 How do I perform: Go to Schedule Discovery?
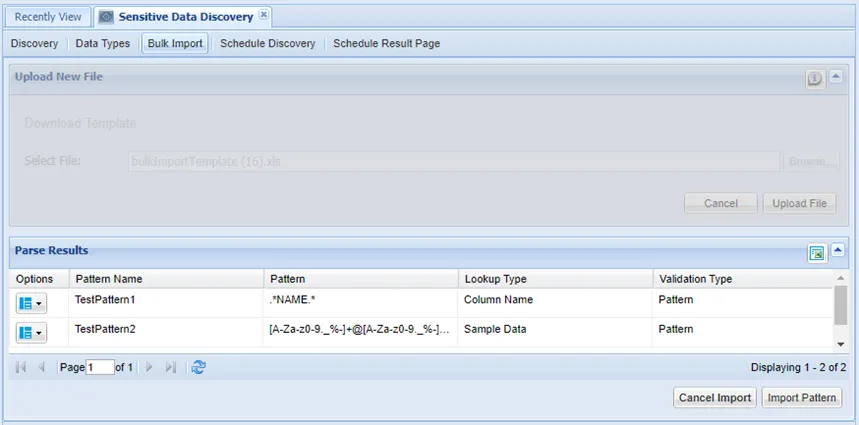[267, 43]
